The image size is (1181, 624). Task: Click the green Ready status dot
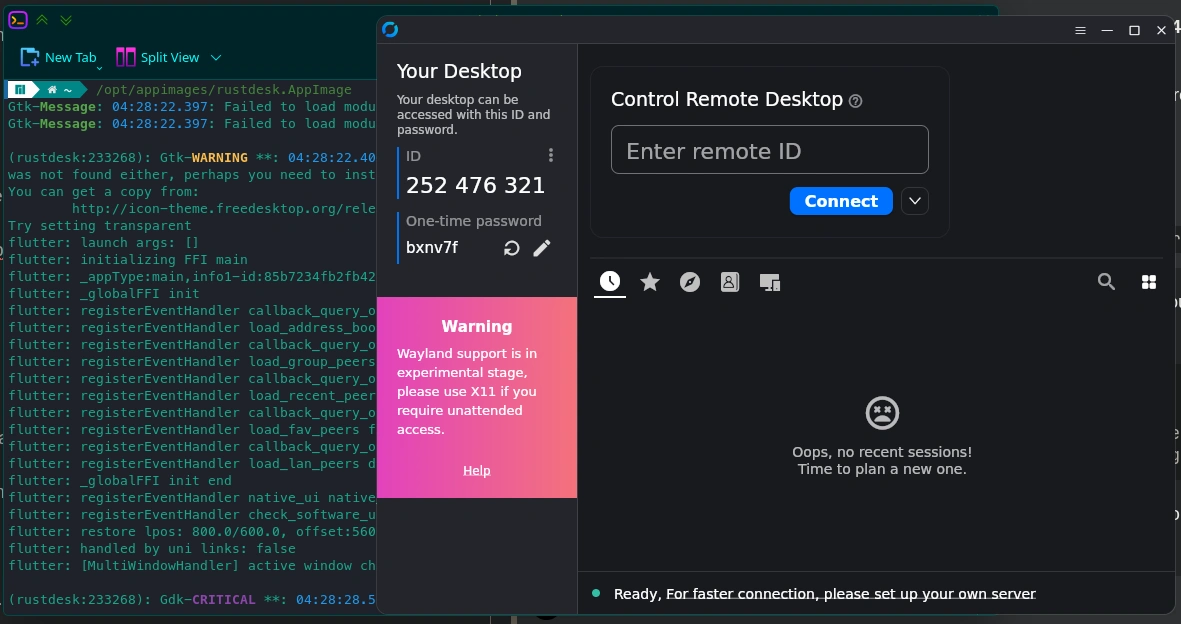pos(597,593)
